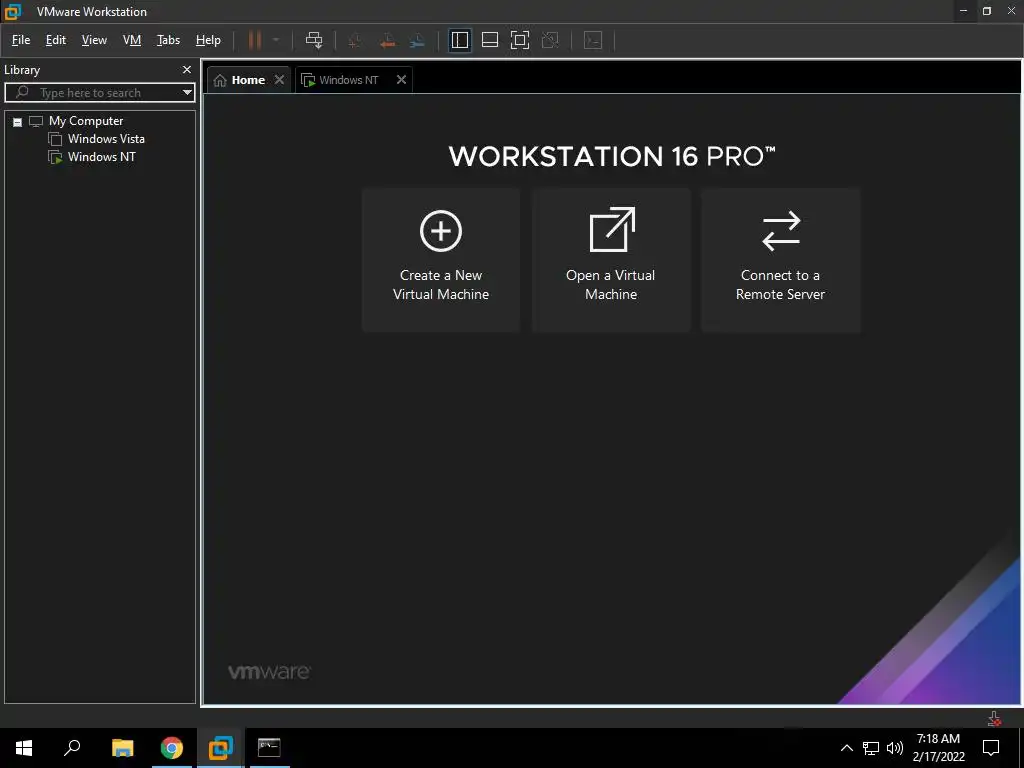
Task: Restore down the VMware Workstation window
Action: click(987, 11)
